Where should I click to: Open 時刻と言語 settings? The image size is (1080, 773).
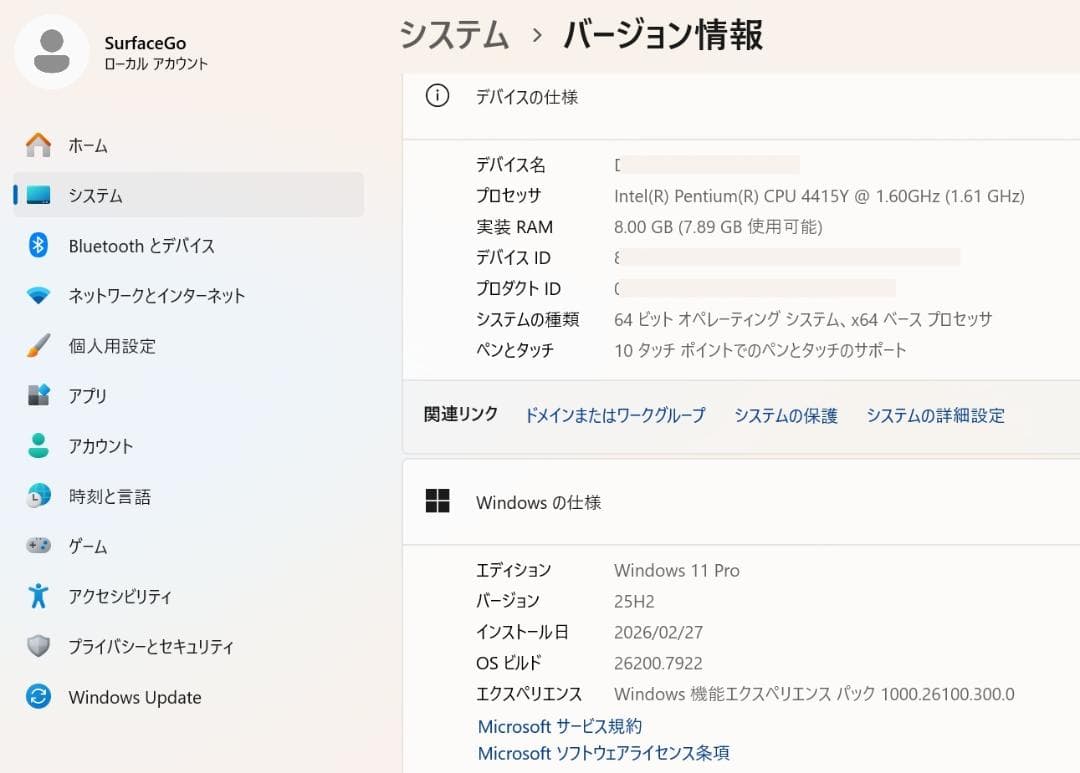coord(188,497)
